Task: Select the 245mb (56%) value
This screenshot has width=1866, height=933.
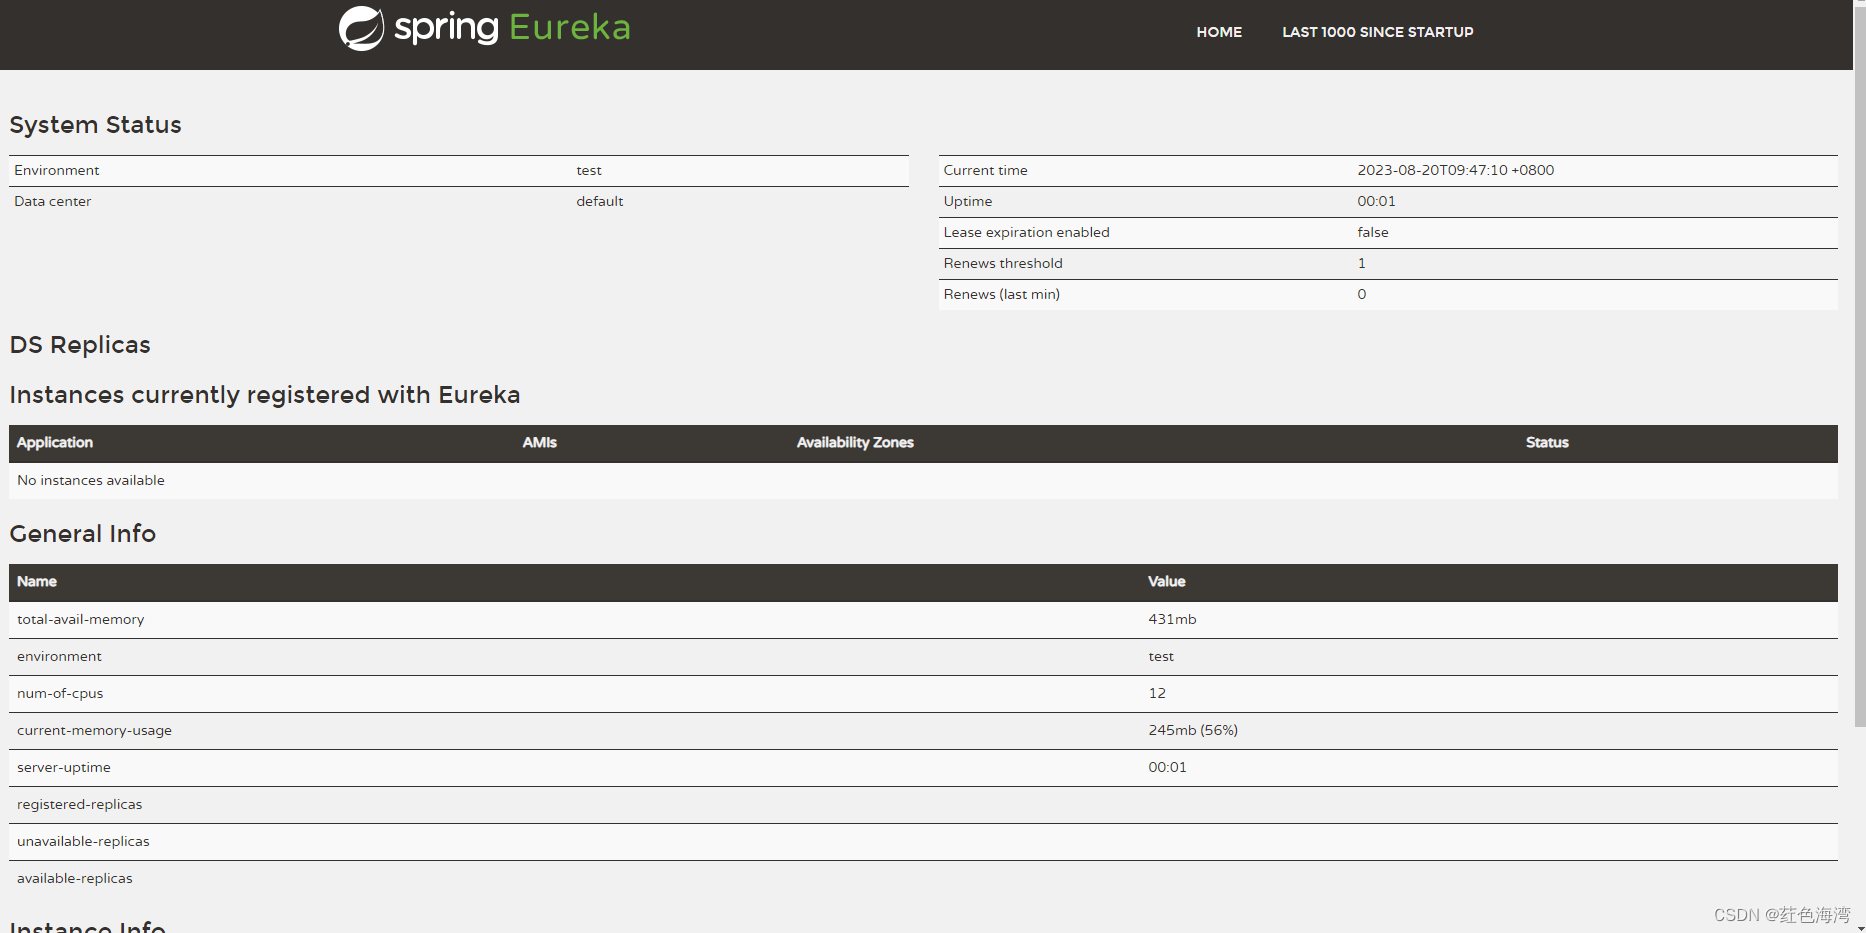Action: coord(1193,731)
